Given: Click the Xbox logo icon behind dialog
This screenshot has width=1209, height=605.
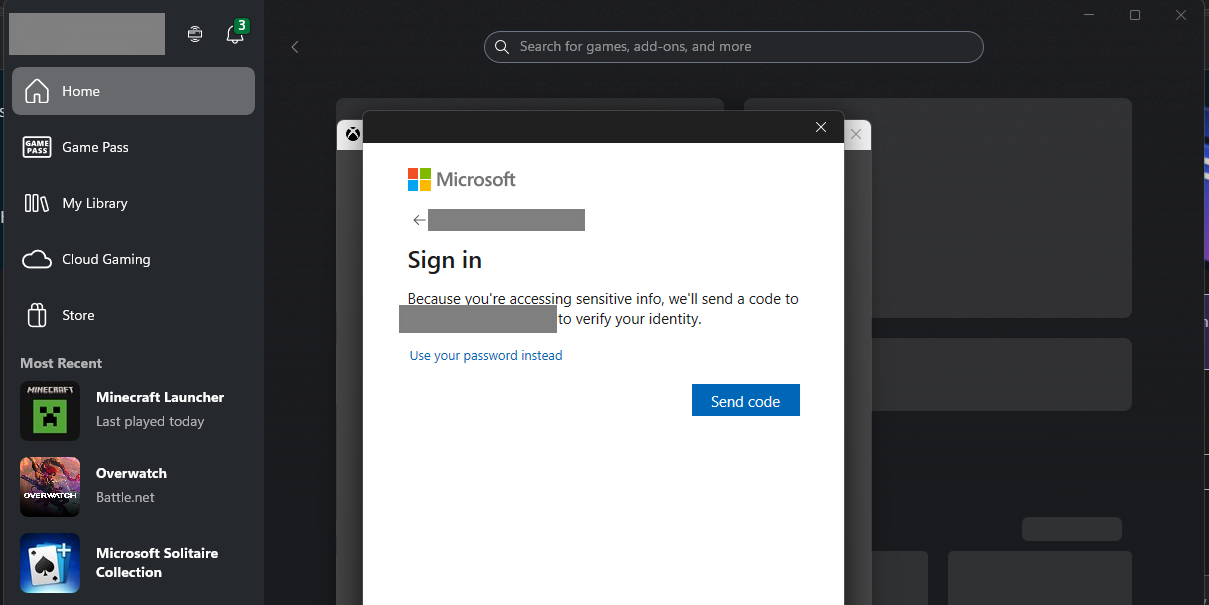Looking at the screenshot, I should 353,135.
